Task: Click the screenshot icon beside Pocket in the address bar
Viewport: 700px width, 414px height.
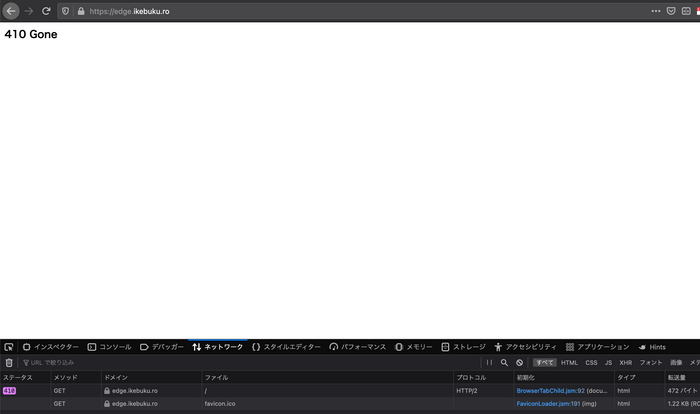Action: (686, 11)
